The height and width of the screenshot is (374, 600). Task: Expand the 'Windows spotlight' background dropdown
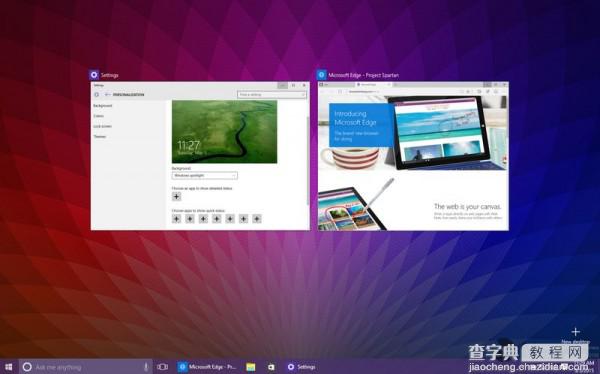[205, 176]
